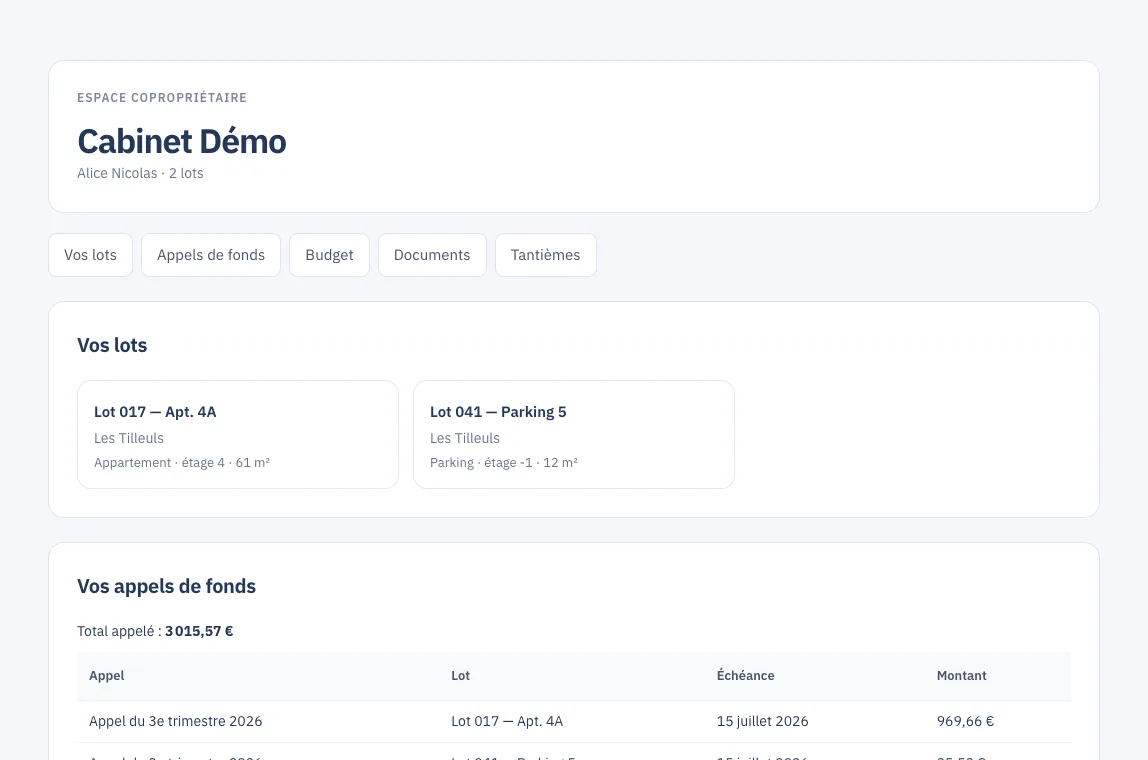The image size is (1148, 760).
Task: Click the Échéance column header
Action: (745, 676)
